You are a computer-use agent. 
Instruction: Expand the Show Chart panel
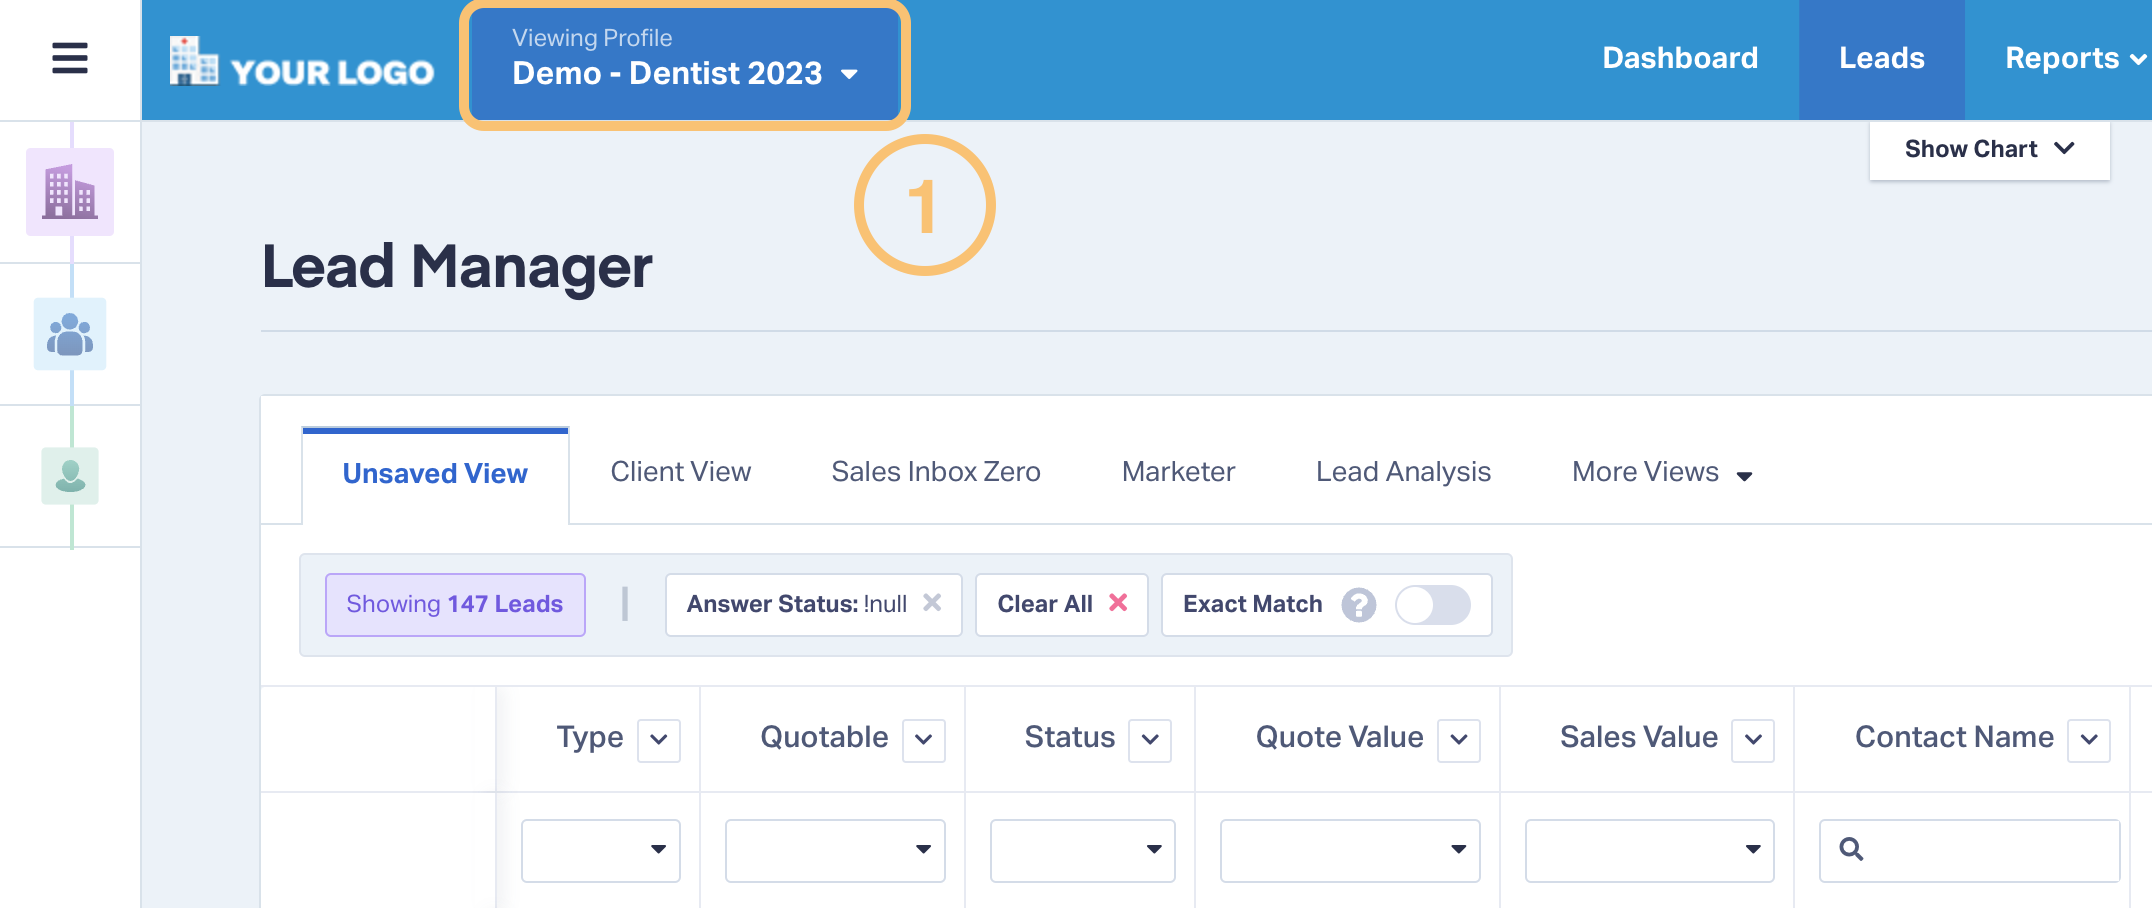click(x=1990, y=150)
